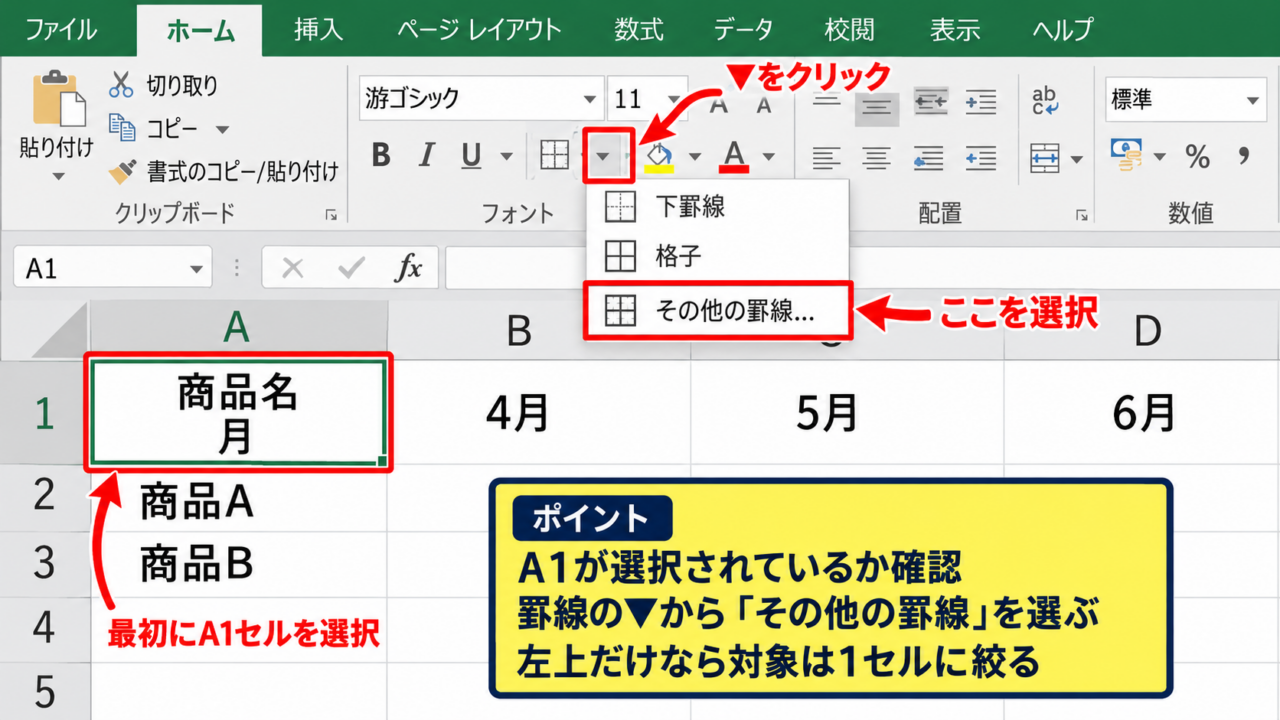Click the merge and center icon

click(1046, 157)
